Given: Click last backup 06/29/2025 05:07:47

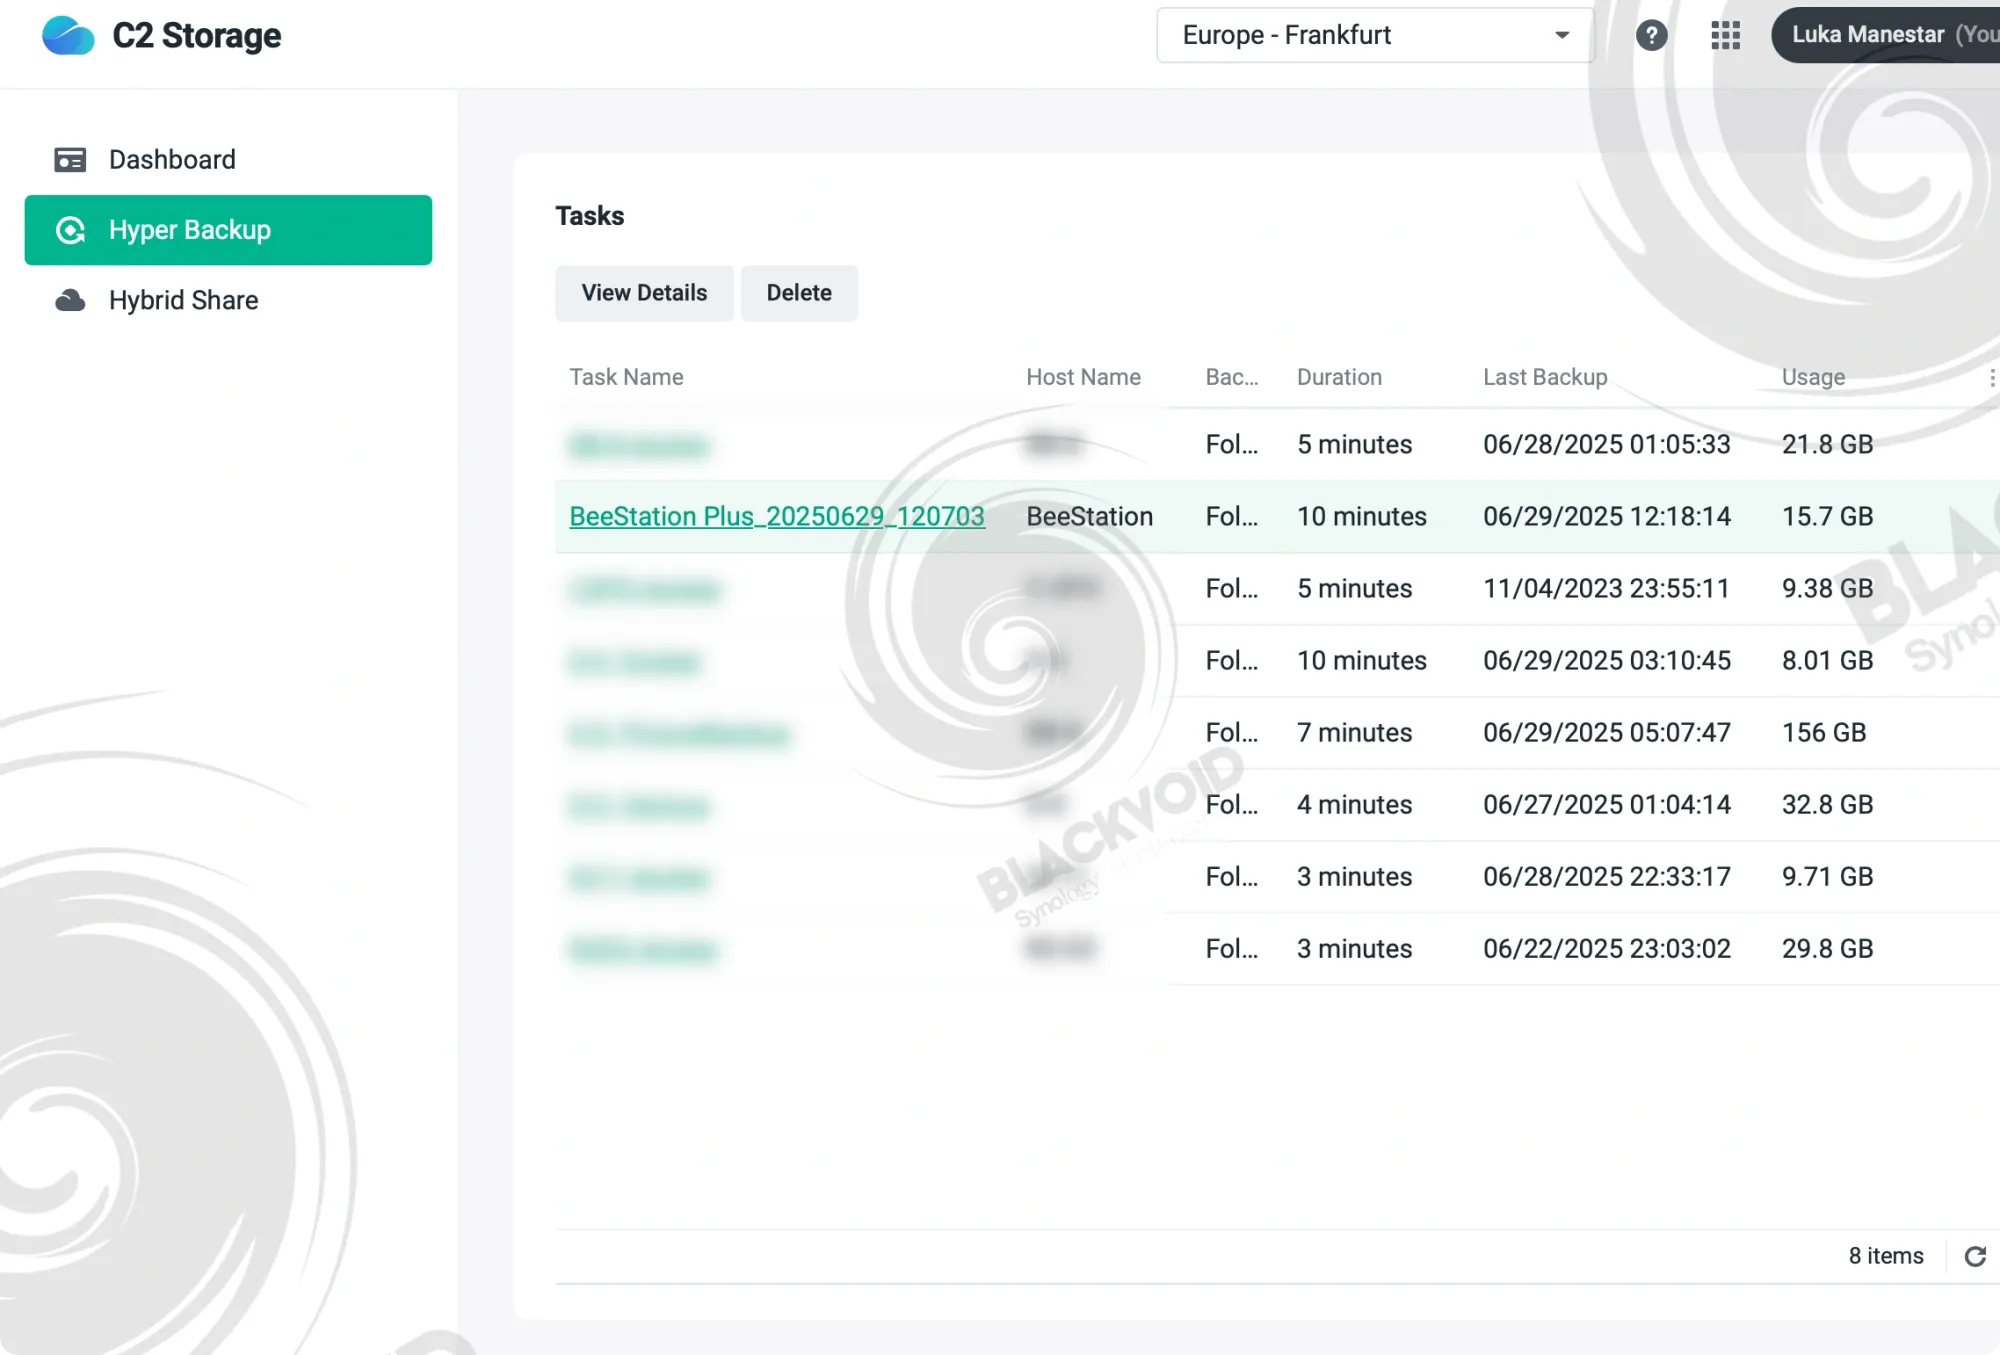Looking at the screenshot, I should tap(1606, 732).
